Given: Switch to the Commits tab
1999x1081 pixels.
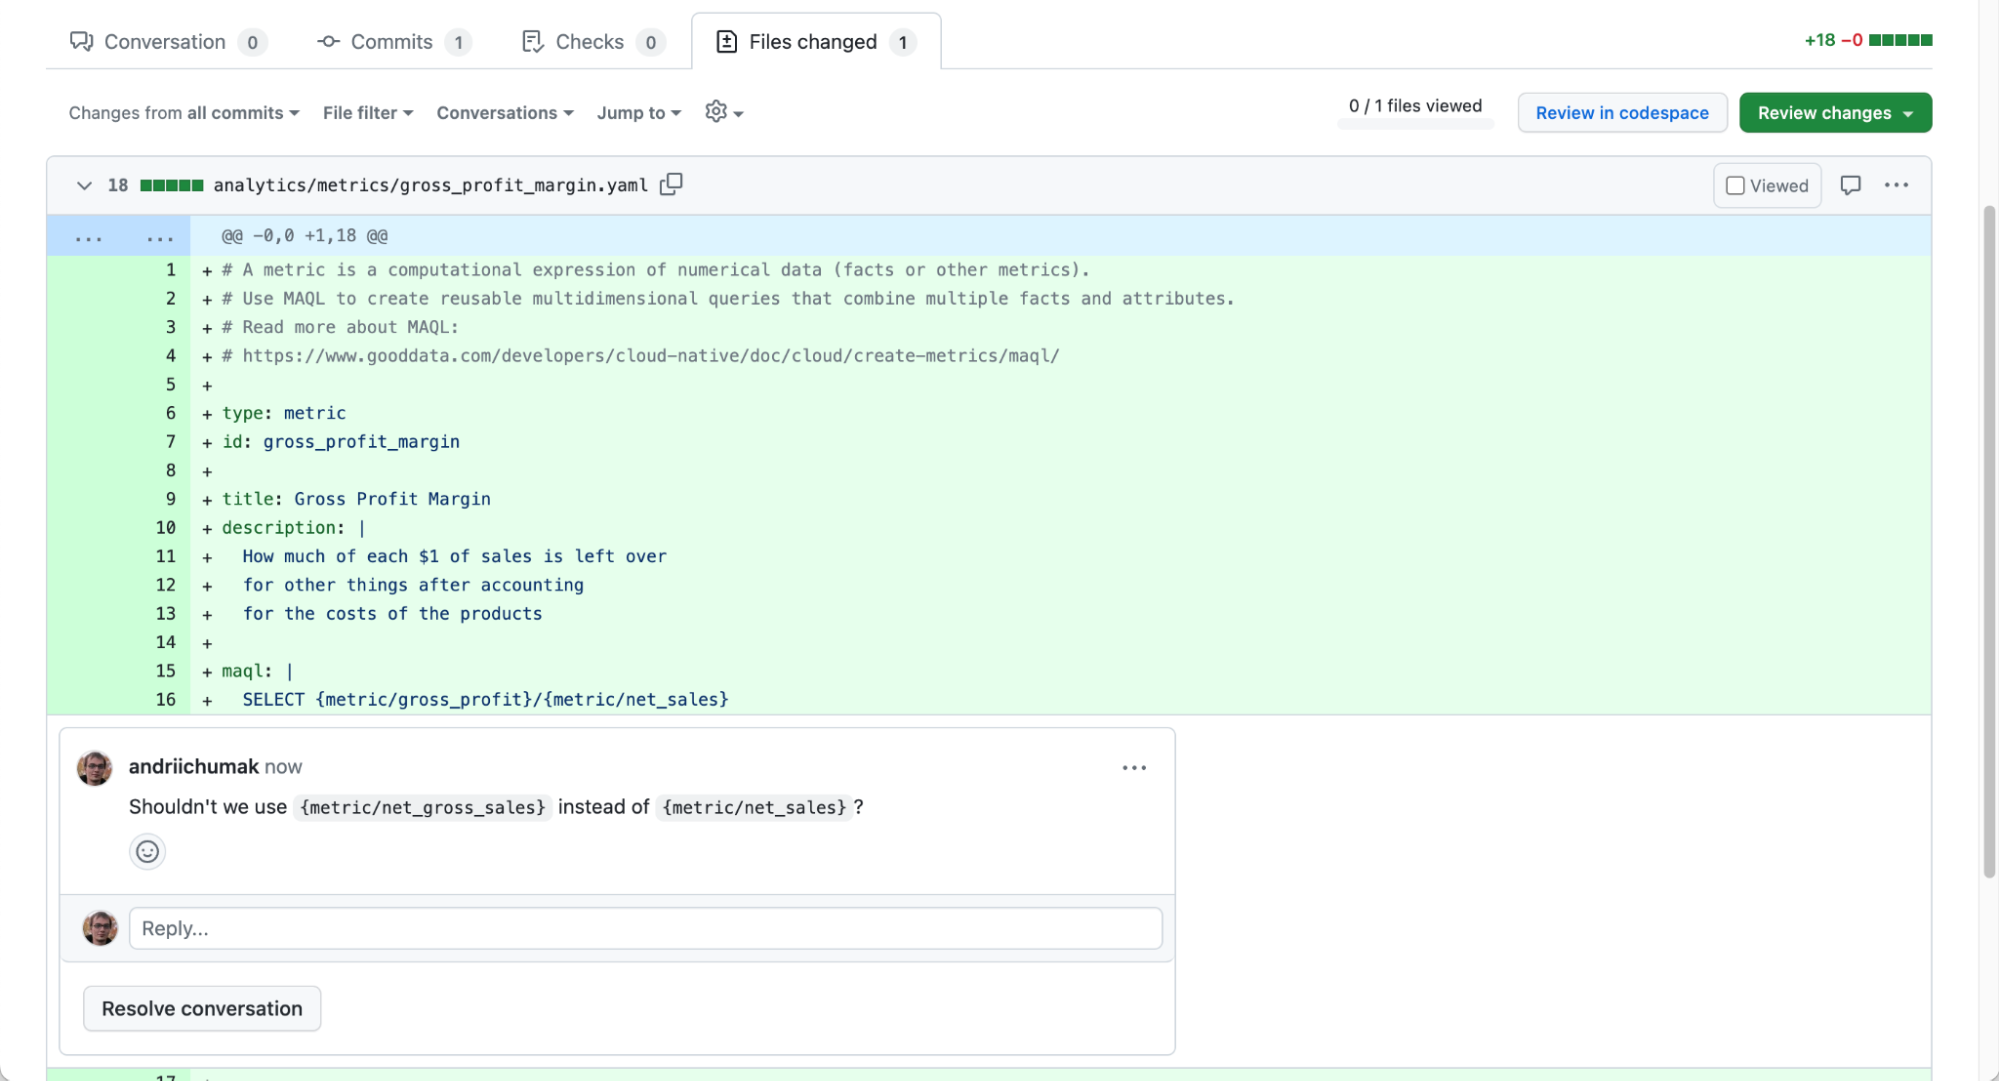Looking at the screenshot, I should 390,41.
